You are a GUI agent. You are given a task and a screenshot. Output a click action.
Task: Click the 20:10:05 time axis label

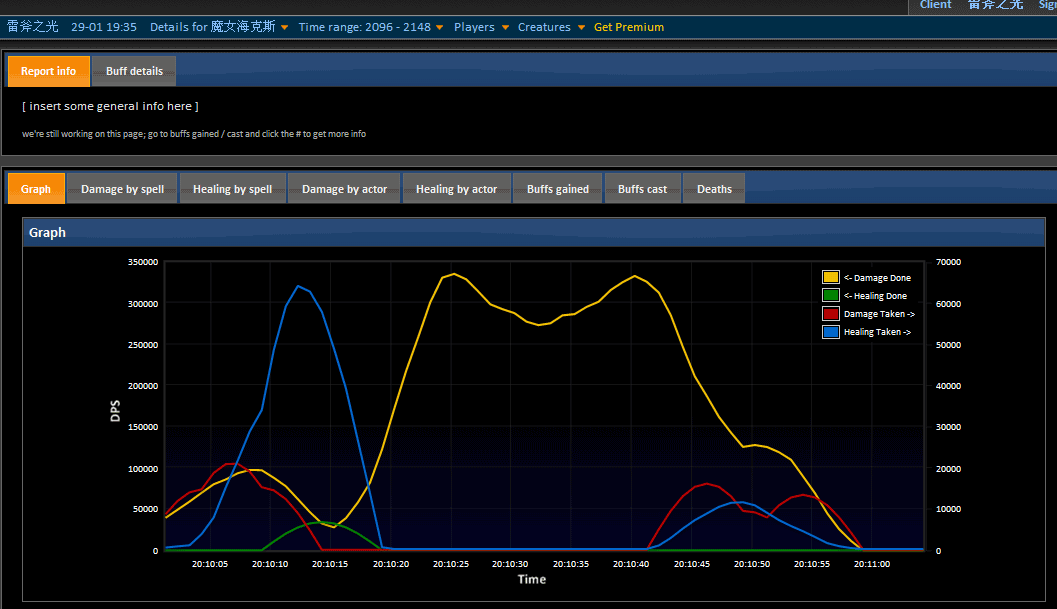210,564
